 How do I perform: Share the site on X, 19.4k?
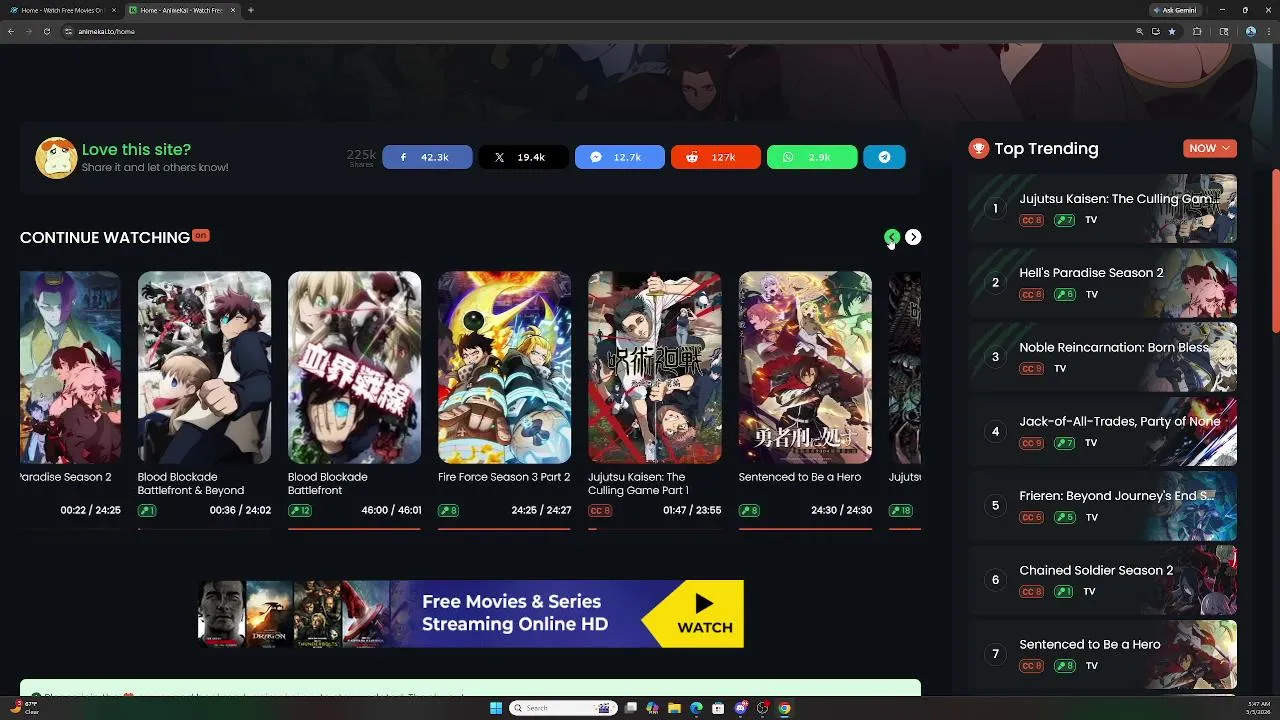[x=523, y=157]
